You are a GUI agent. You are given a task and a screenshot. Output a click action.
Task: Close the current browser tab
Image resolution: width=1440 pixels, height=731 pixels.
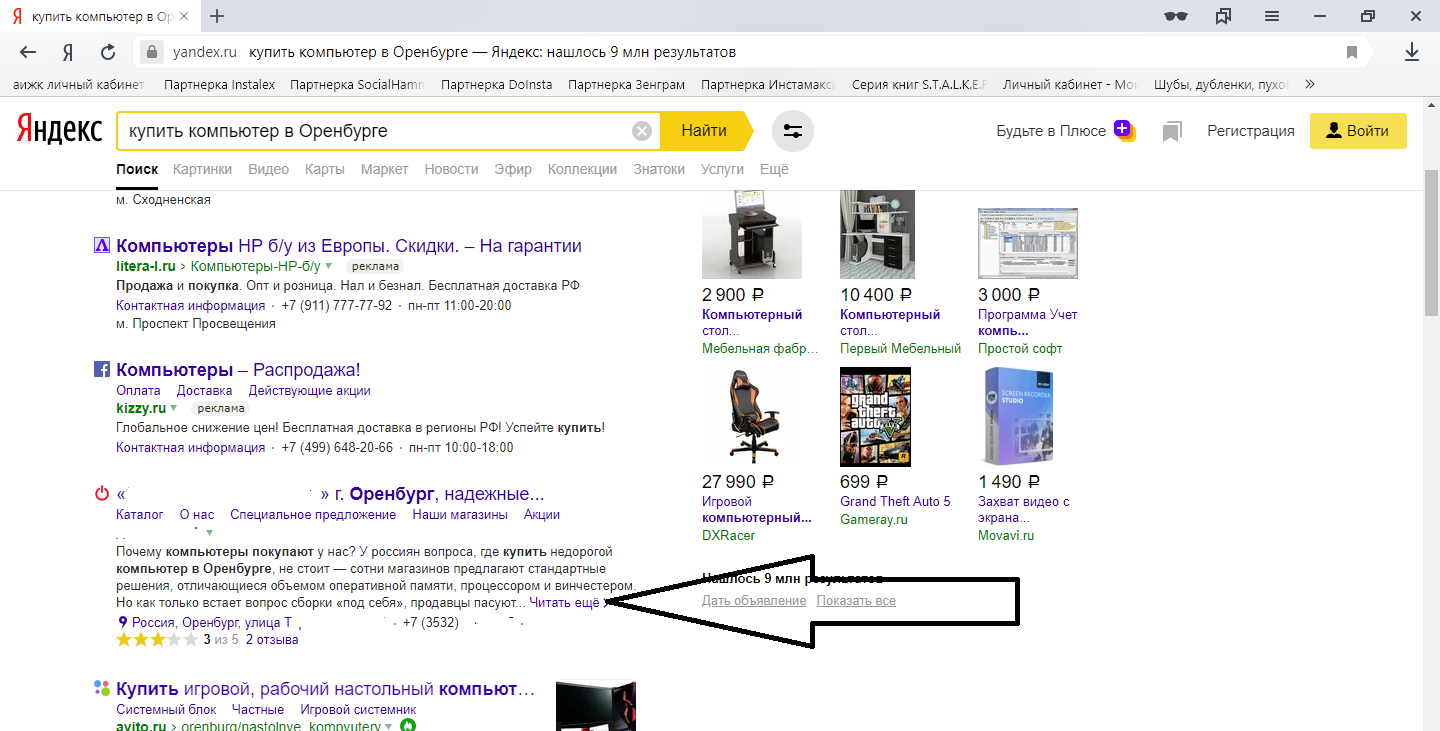183,17
